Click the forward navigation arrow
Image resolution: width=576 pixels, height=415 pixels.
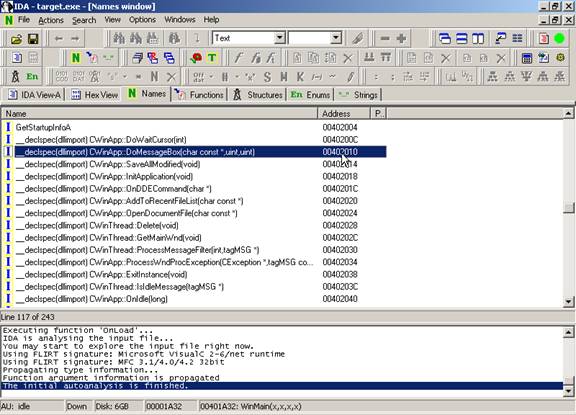75,39
